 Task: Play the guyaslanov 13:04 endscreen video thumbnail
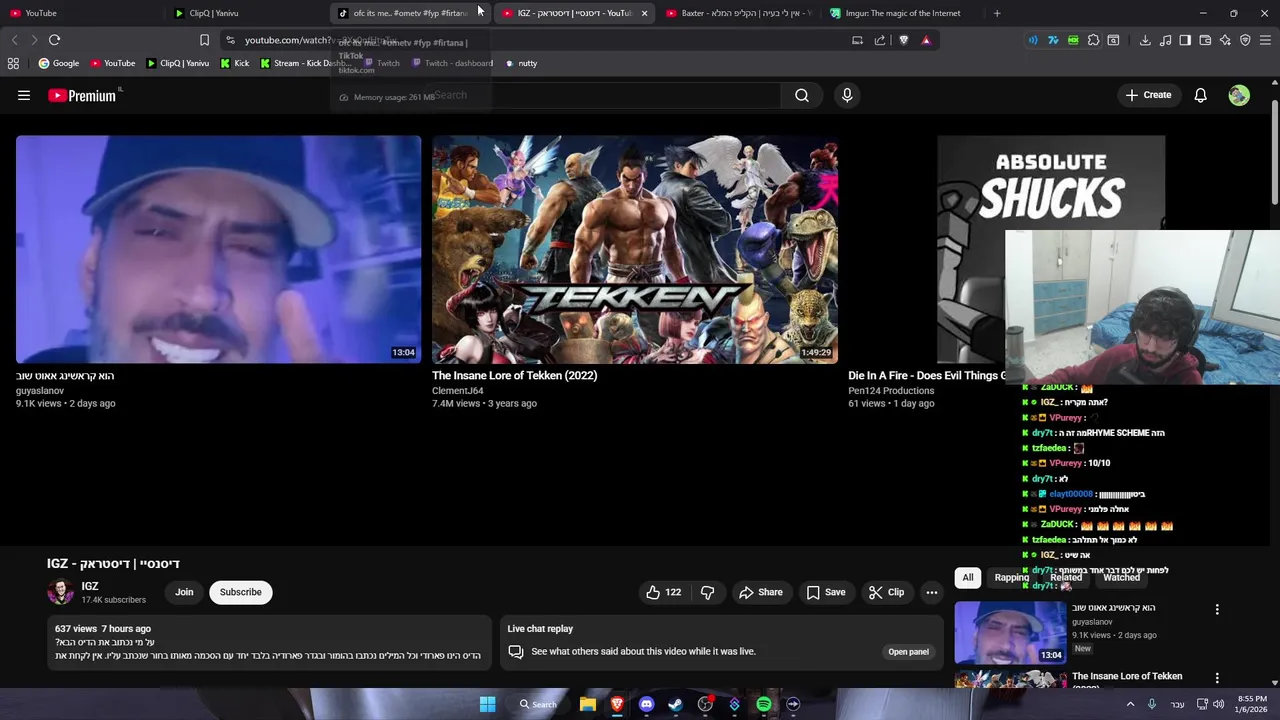click(x=218, y=249)
